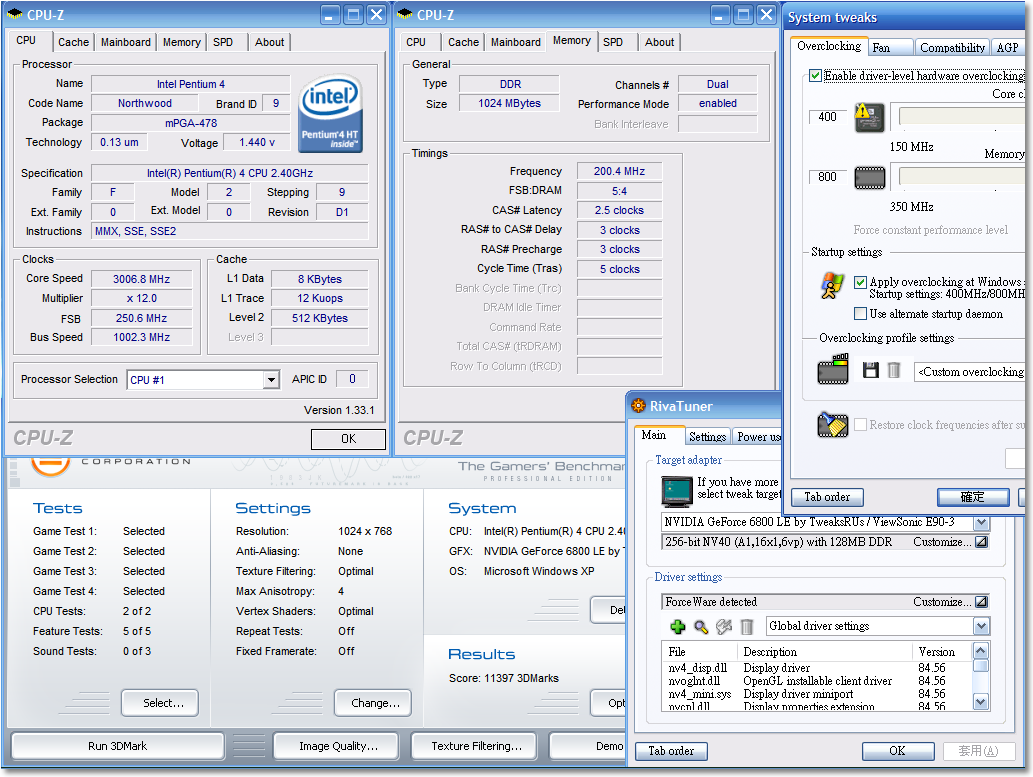Open the Global driver settings dropdown
Viewport: 1033px width, 777px height.
(982, 626)
